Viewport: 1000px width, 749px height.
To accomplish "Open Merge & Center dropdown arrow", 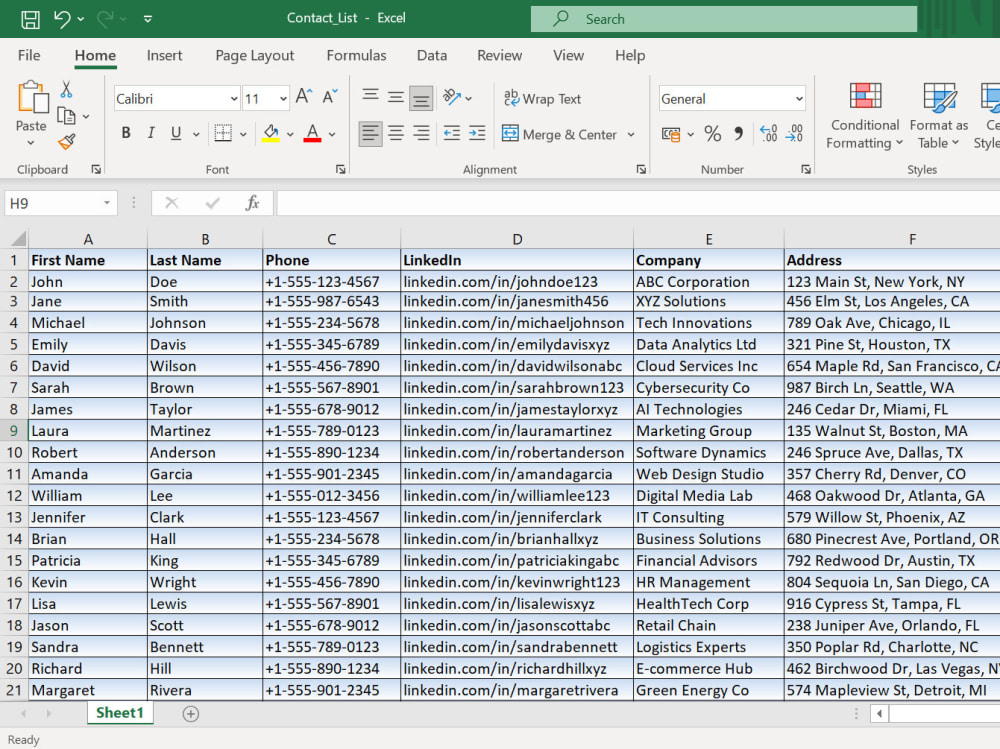I will (631, 135).
